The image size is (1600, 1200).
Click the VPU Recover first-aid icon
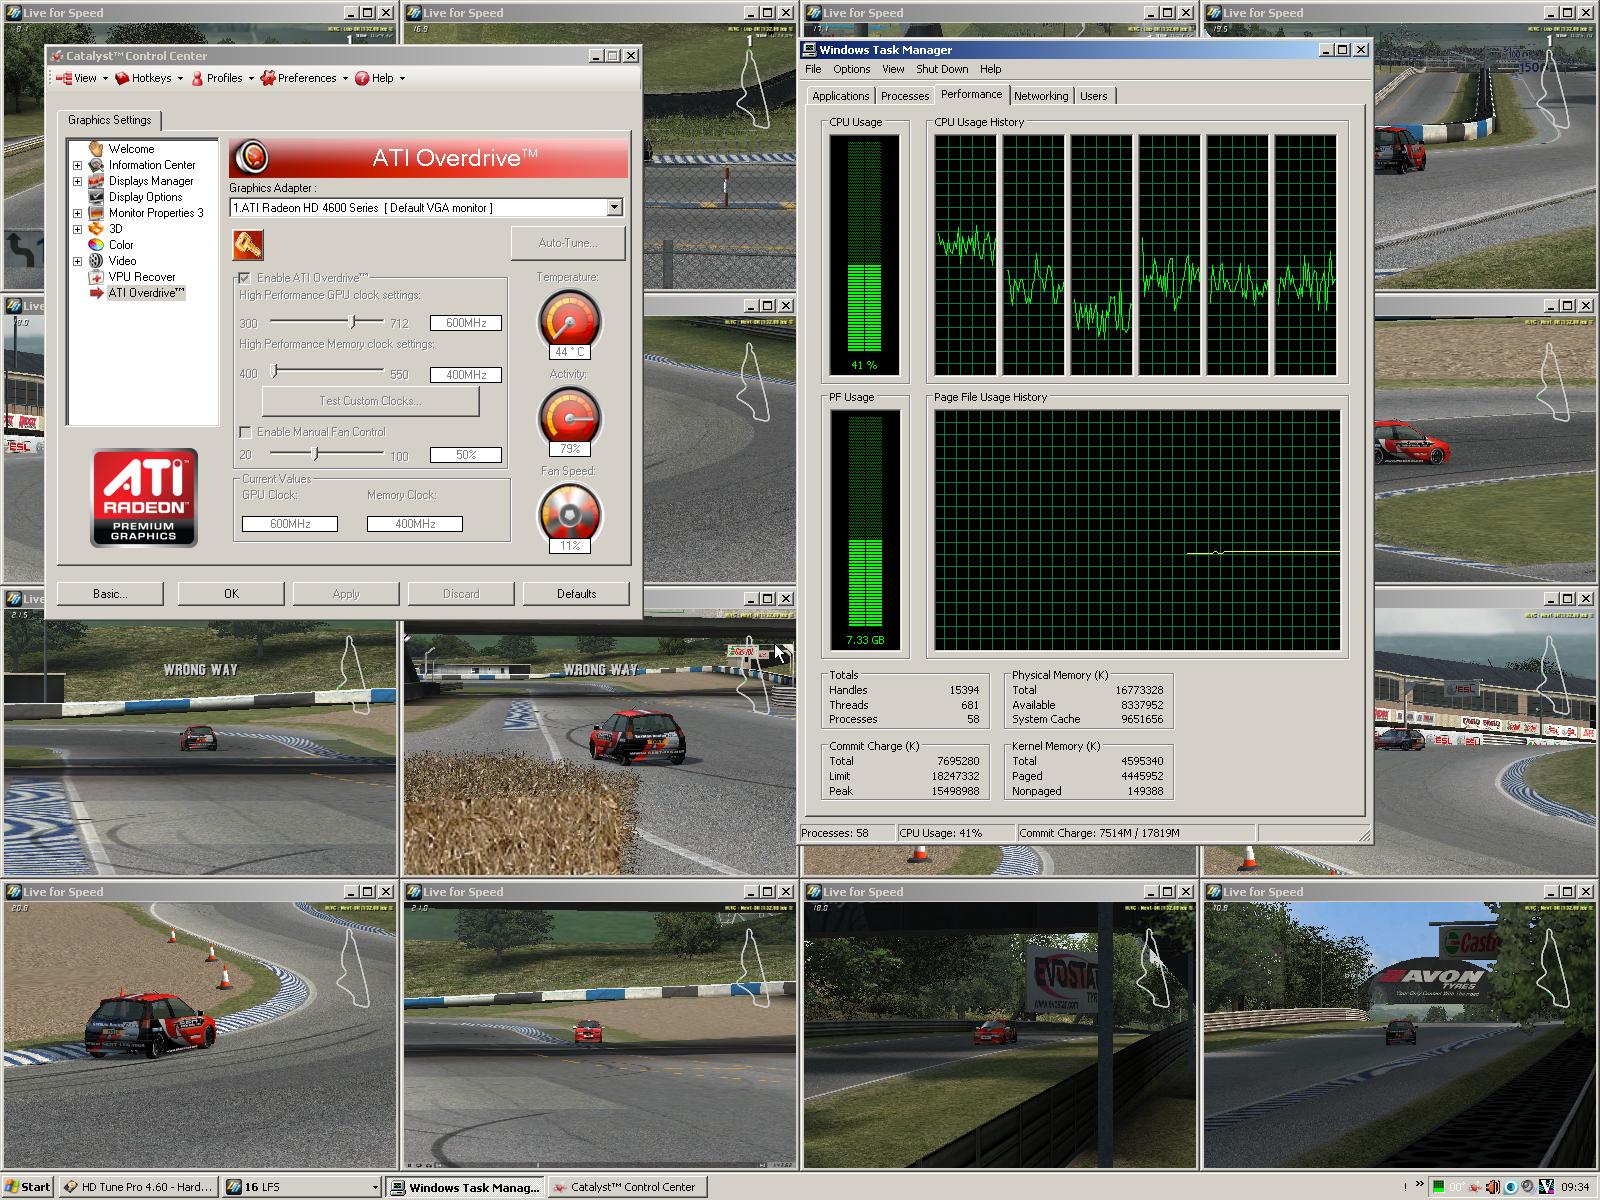[x=96, y=277]
